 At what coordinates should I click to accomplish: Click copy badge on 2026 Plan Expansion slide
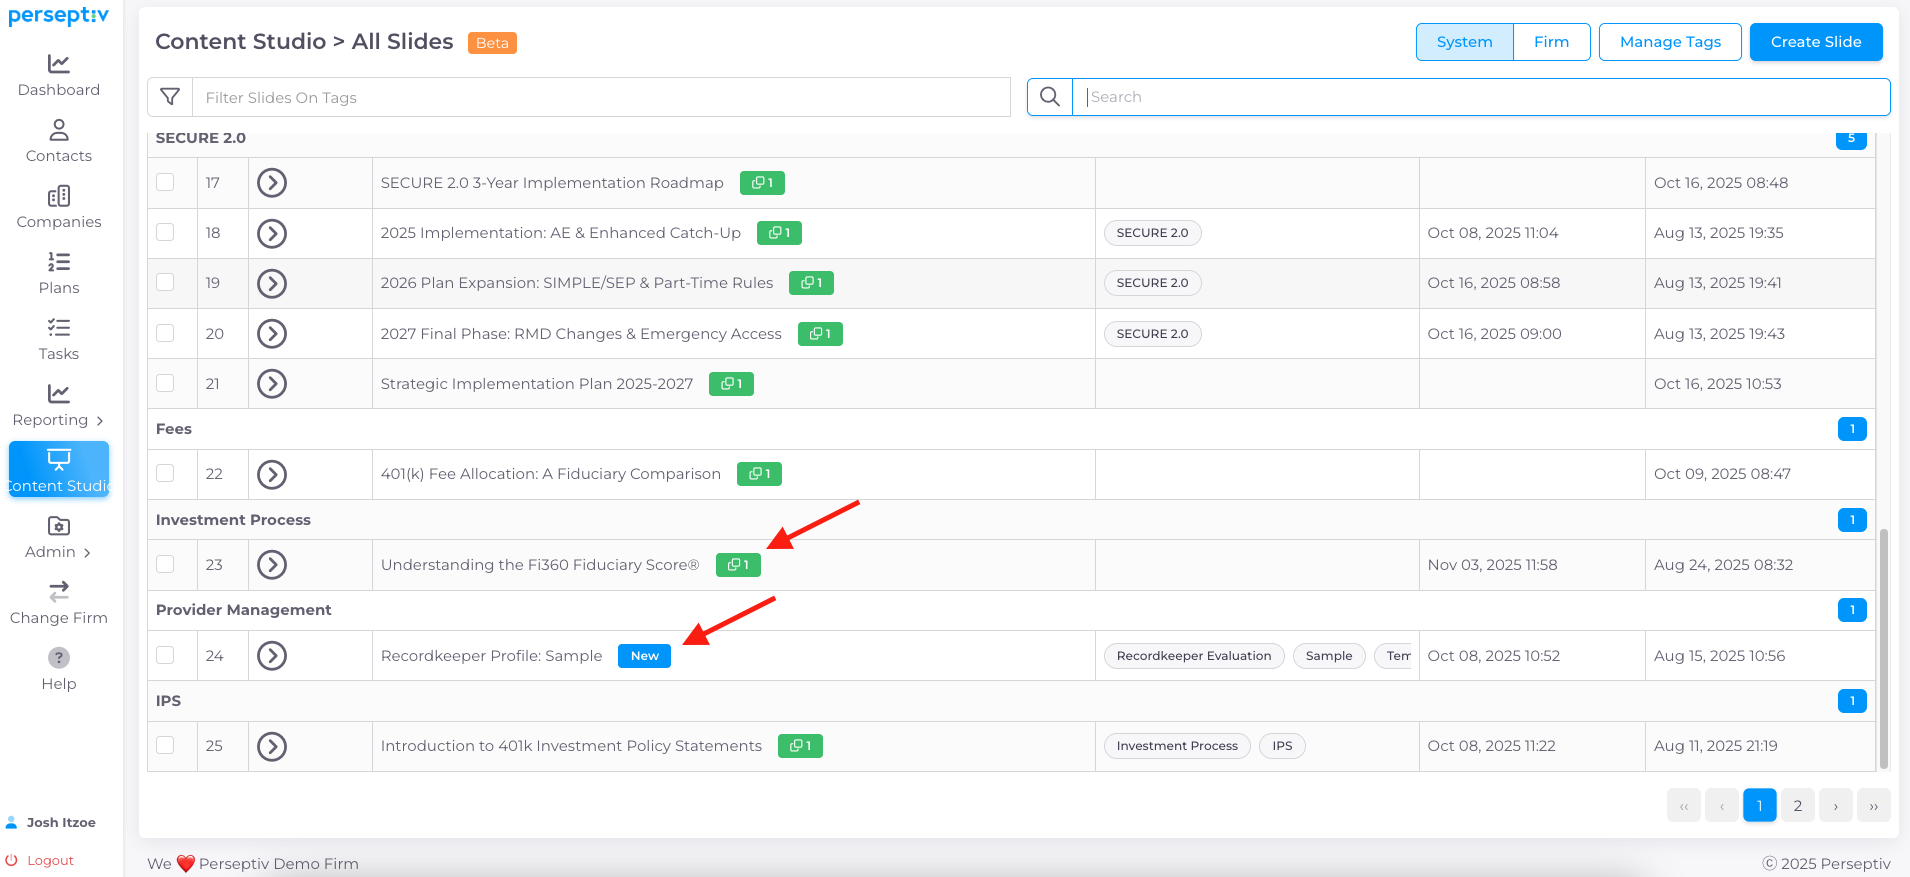click(x=811, y=283)
